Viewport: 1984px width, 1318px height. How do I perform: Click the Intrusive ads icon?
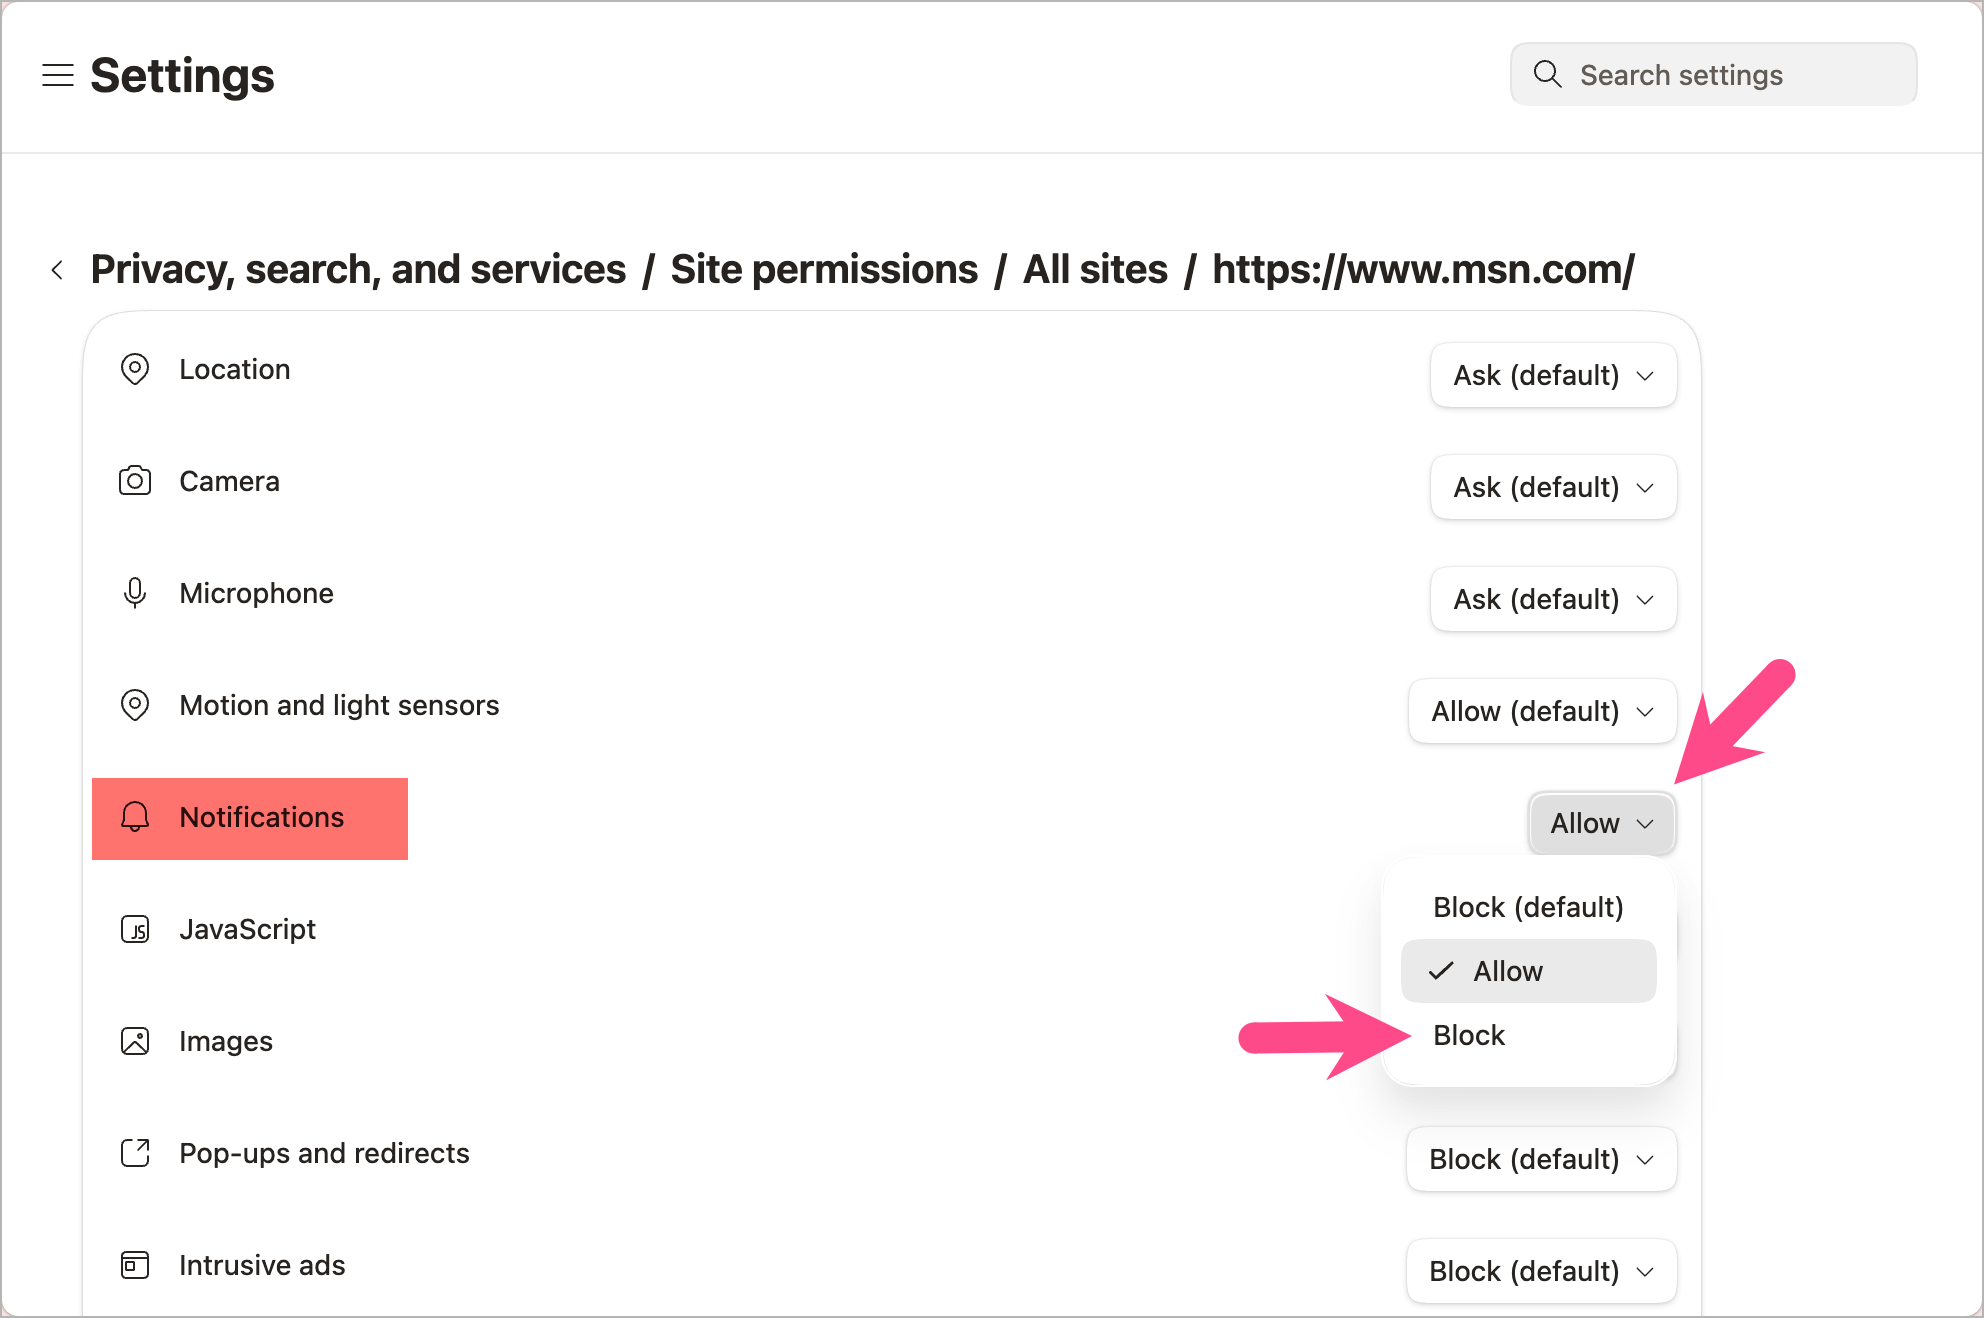[135, 1265]
